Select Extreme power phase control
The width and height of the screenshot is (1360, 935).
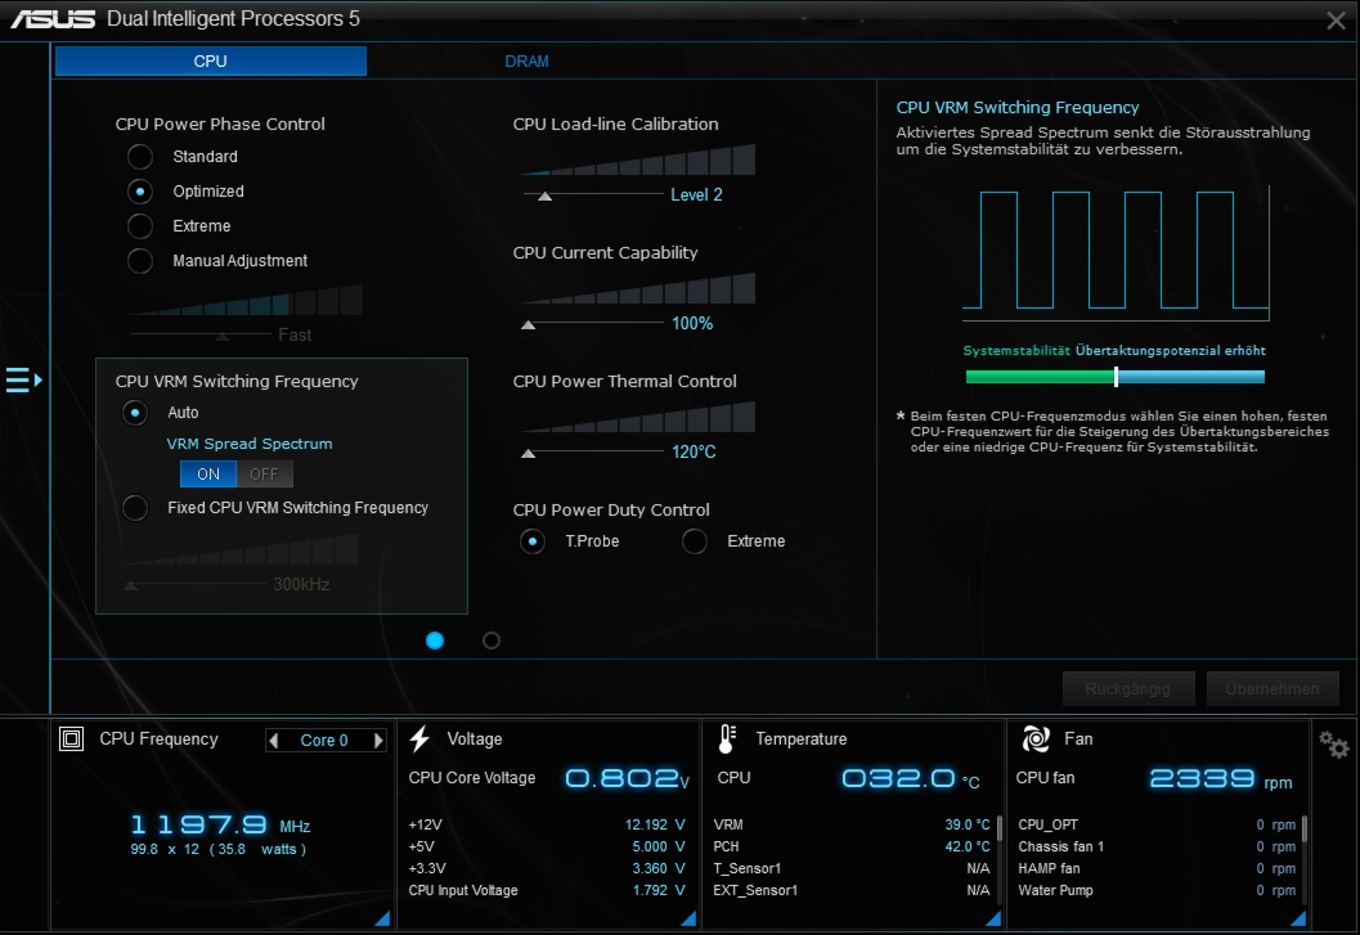point(140,226)
